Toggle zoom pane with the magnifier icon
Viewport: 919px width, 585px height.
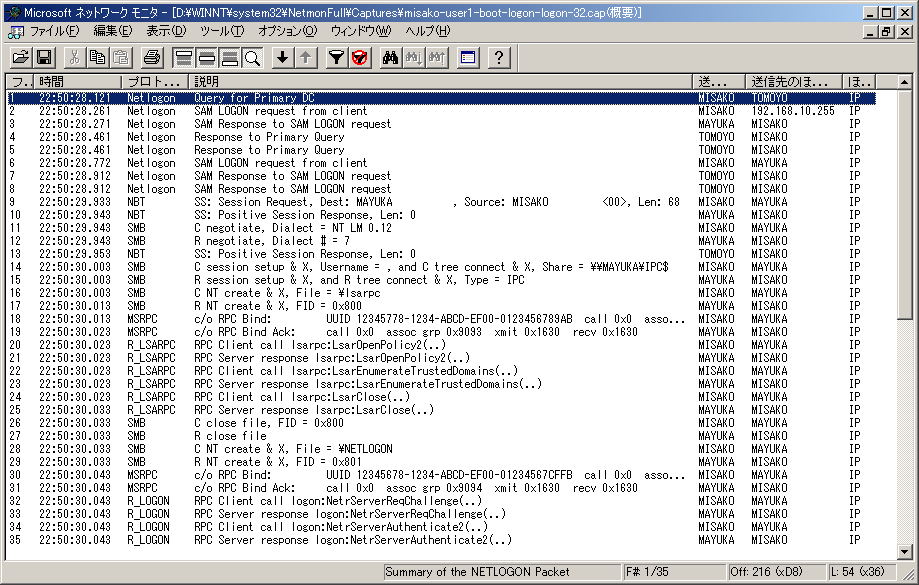253,57
